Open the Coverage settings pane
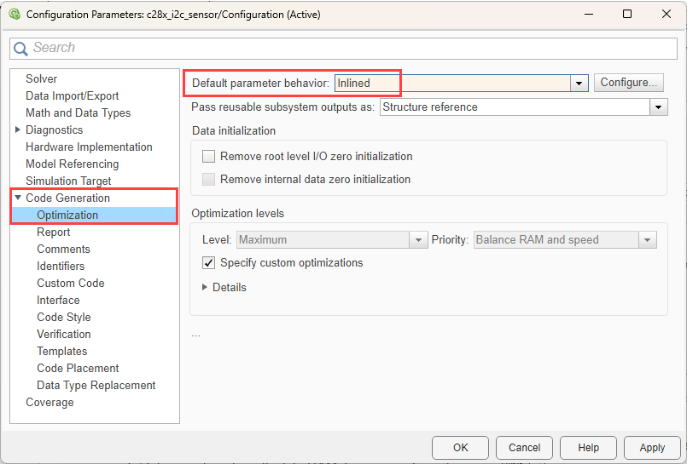 tap(49, 402)
